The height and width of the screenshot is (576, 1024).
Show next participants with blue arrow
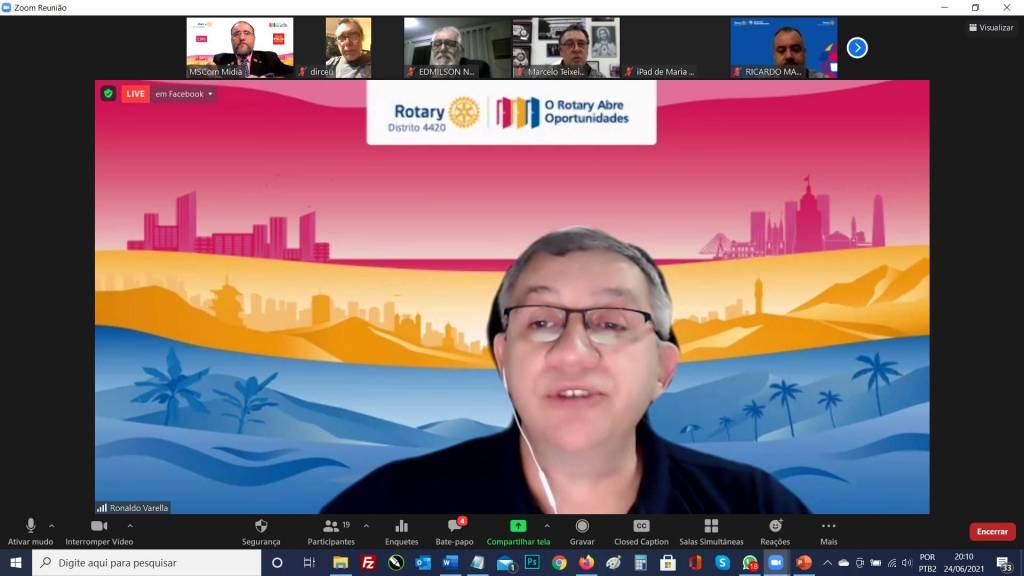coord(857,47)
